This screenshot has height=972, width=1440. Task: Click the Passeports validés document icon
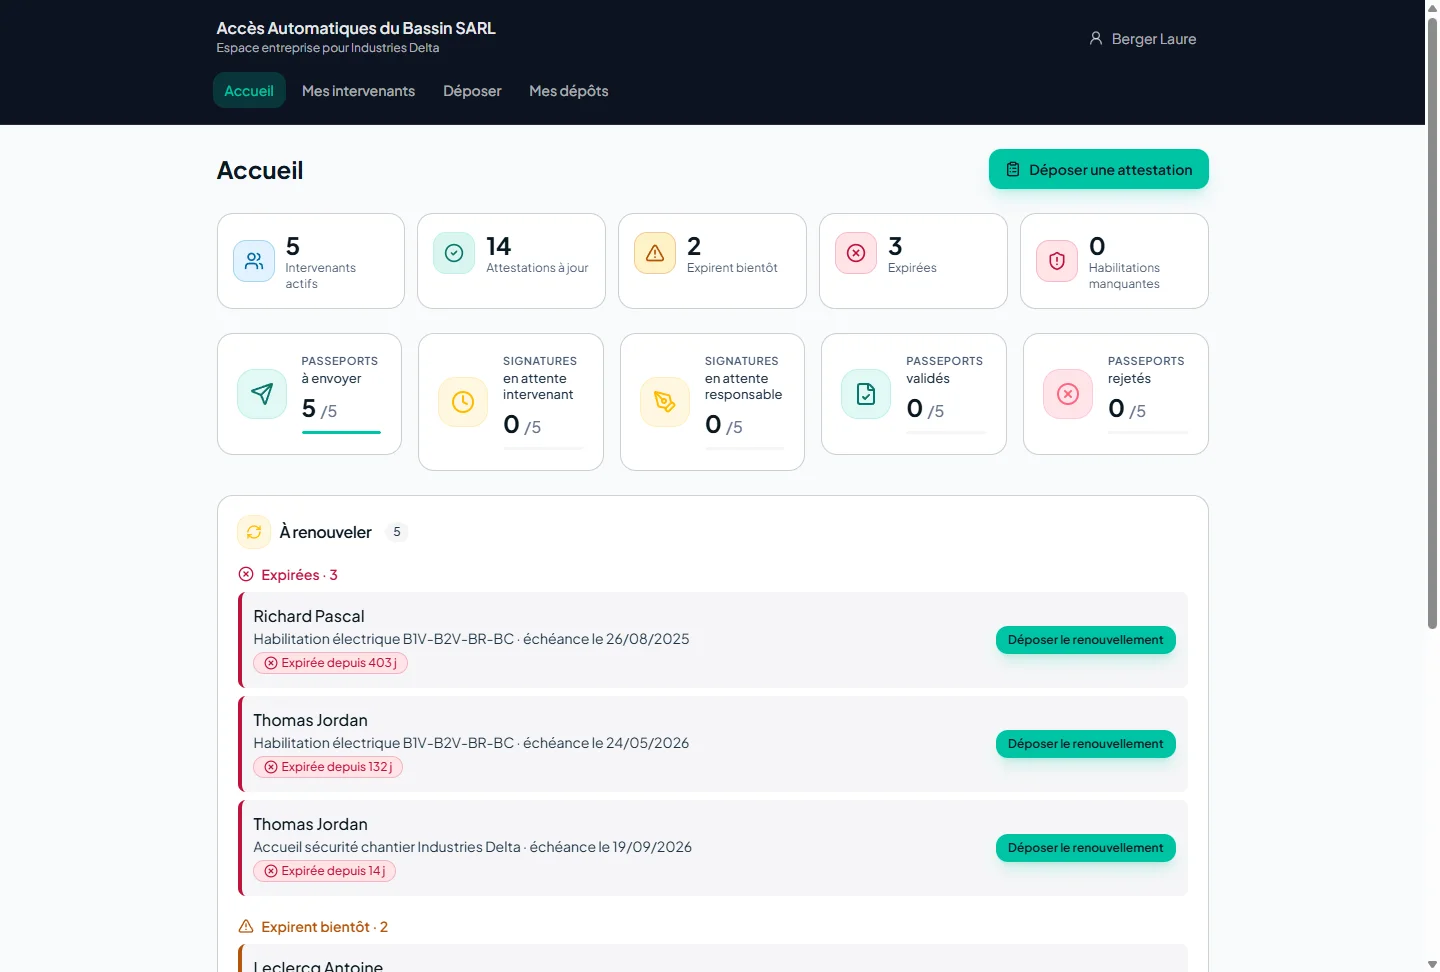tap(866, 394)
